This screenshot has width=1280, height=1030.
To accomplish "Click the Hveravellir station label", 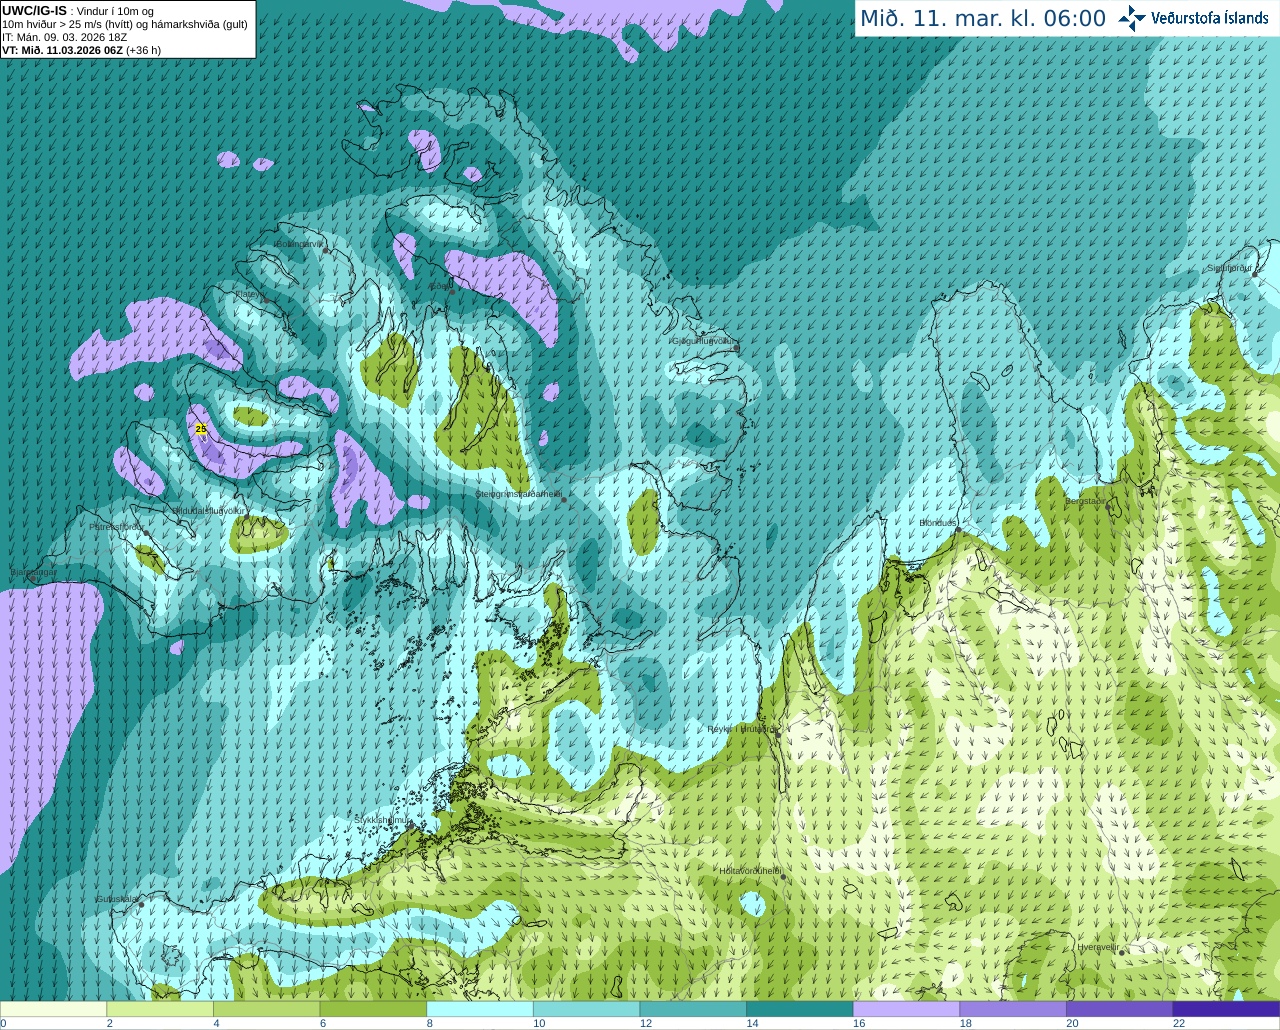I will point(1098,947).
